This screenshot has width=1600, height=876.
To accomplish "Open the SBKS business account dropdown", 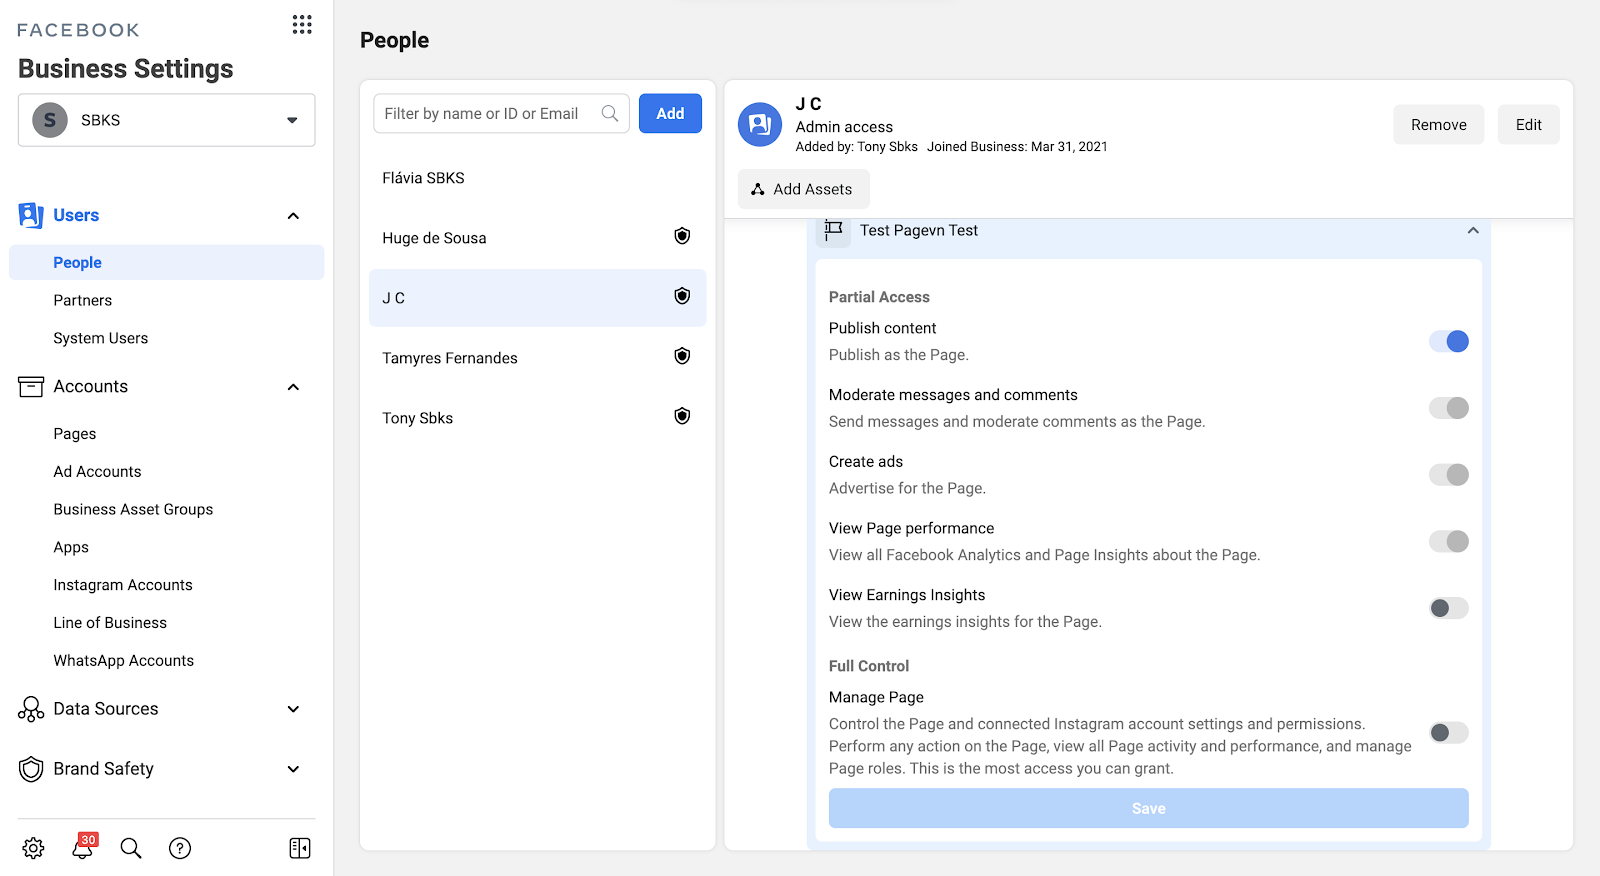I will click(167, 120).
